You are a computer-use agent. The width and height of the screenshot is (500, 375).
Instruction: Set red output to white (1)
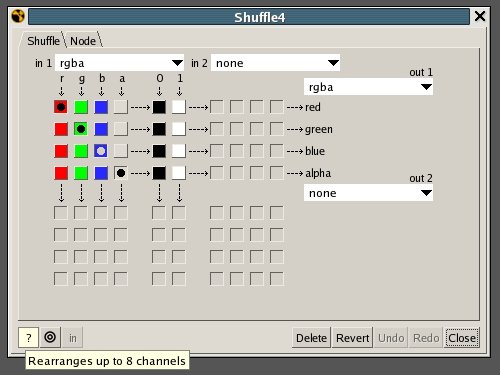(x=179, y=107)
